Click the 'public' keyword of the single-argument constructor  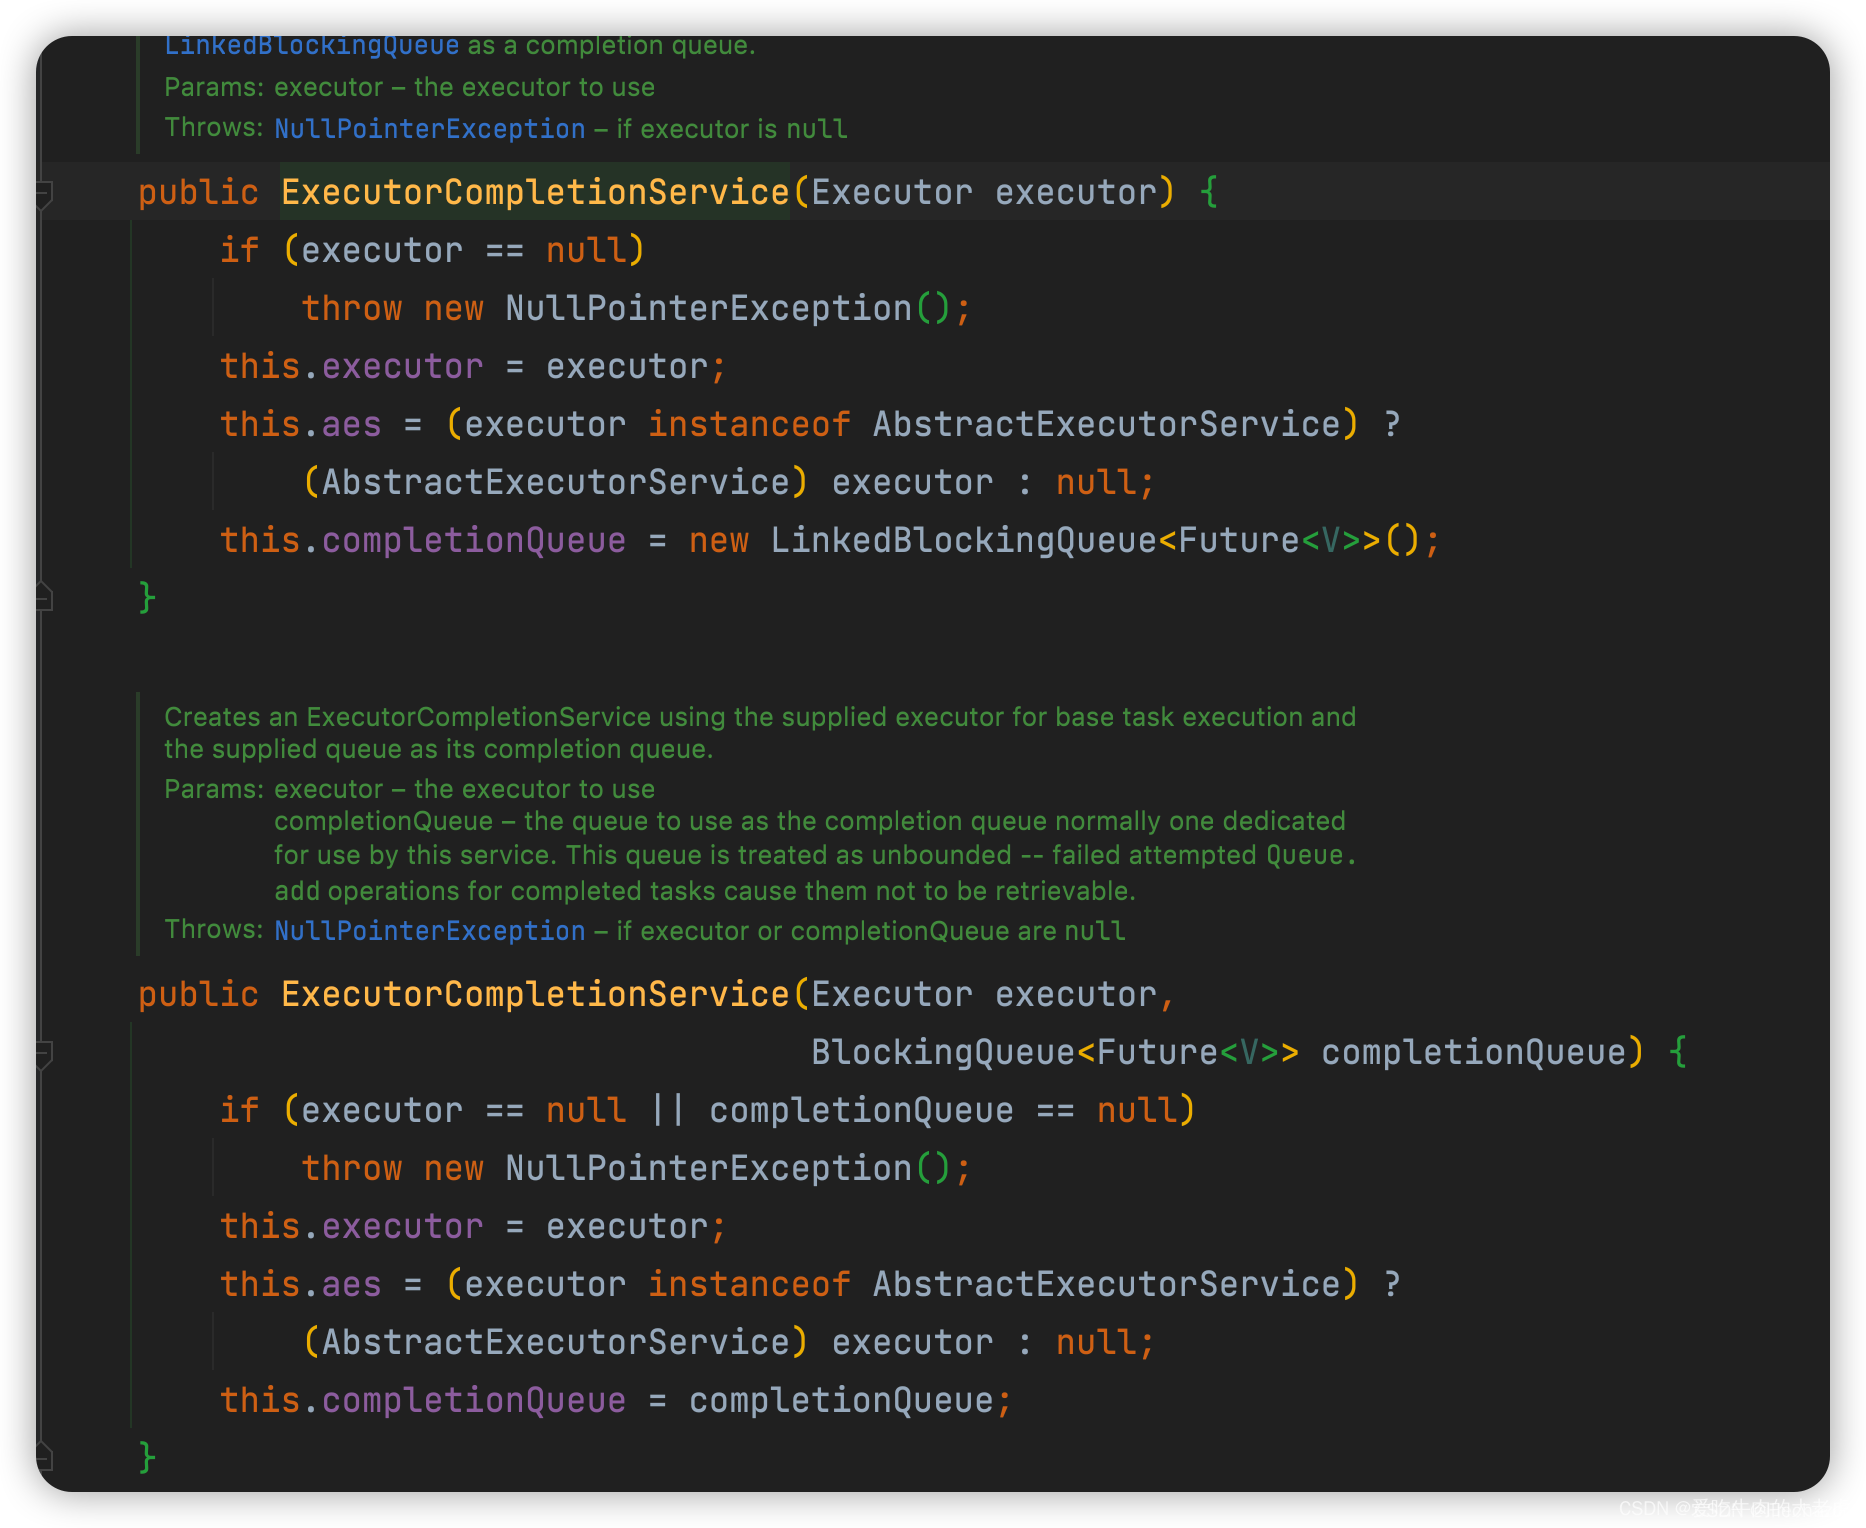[x=198, y=192]
